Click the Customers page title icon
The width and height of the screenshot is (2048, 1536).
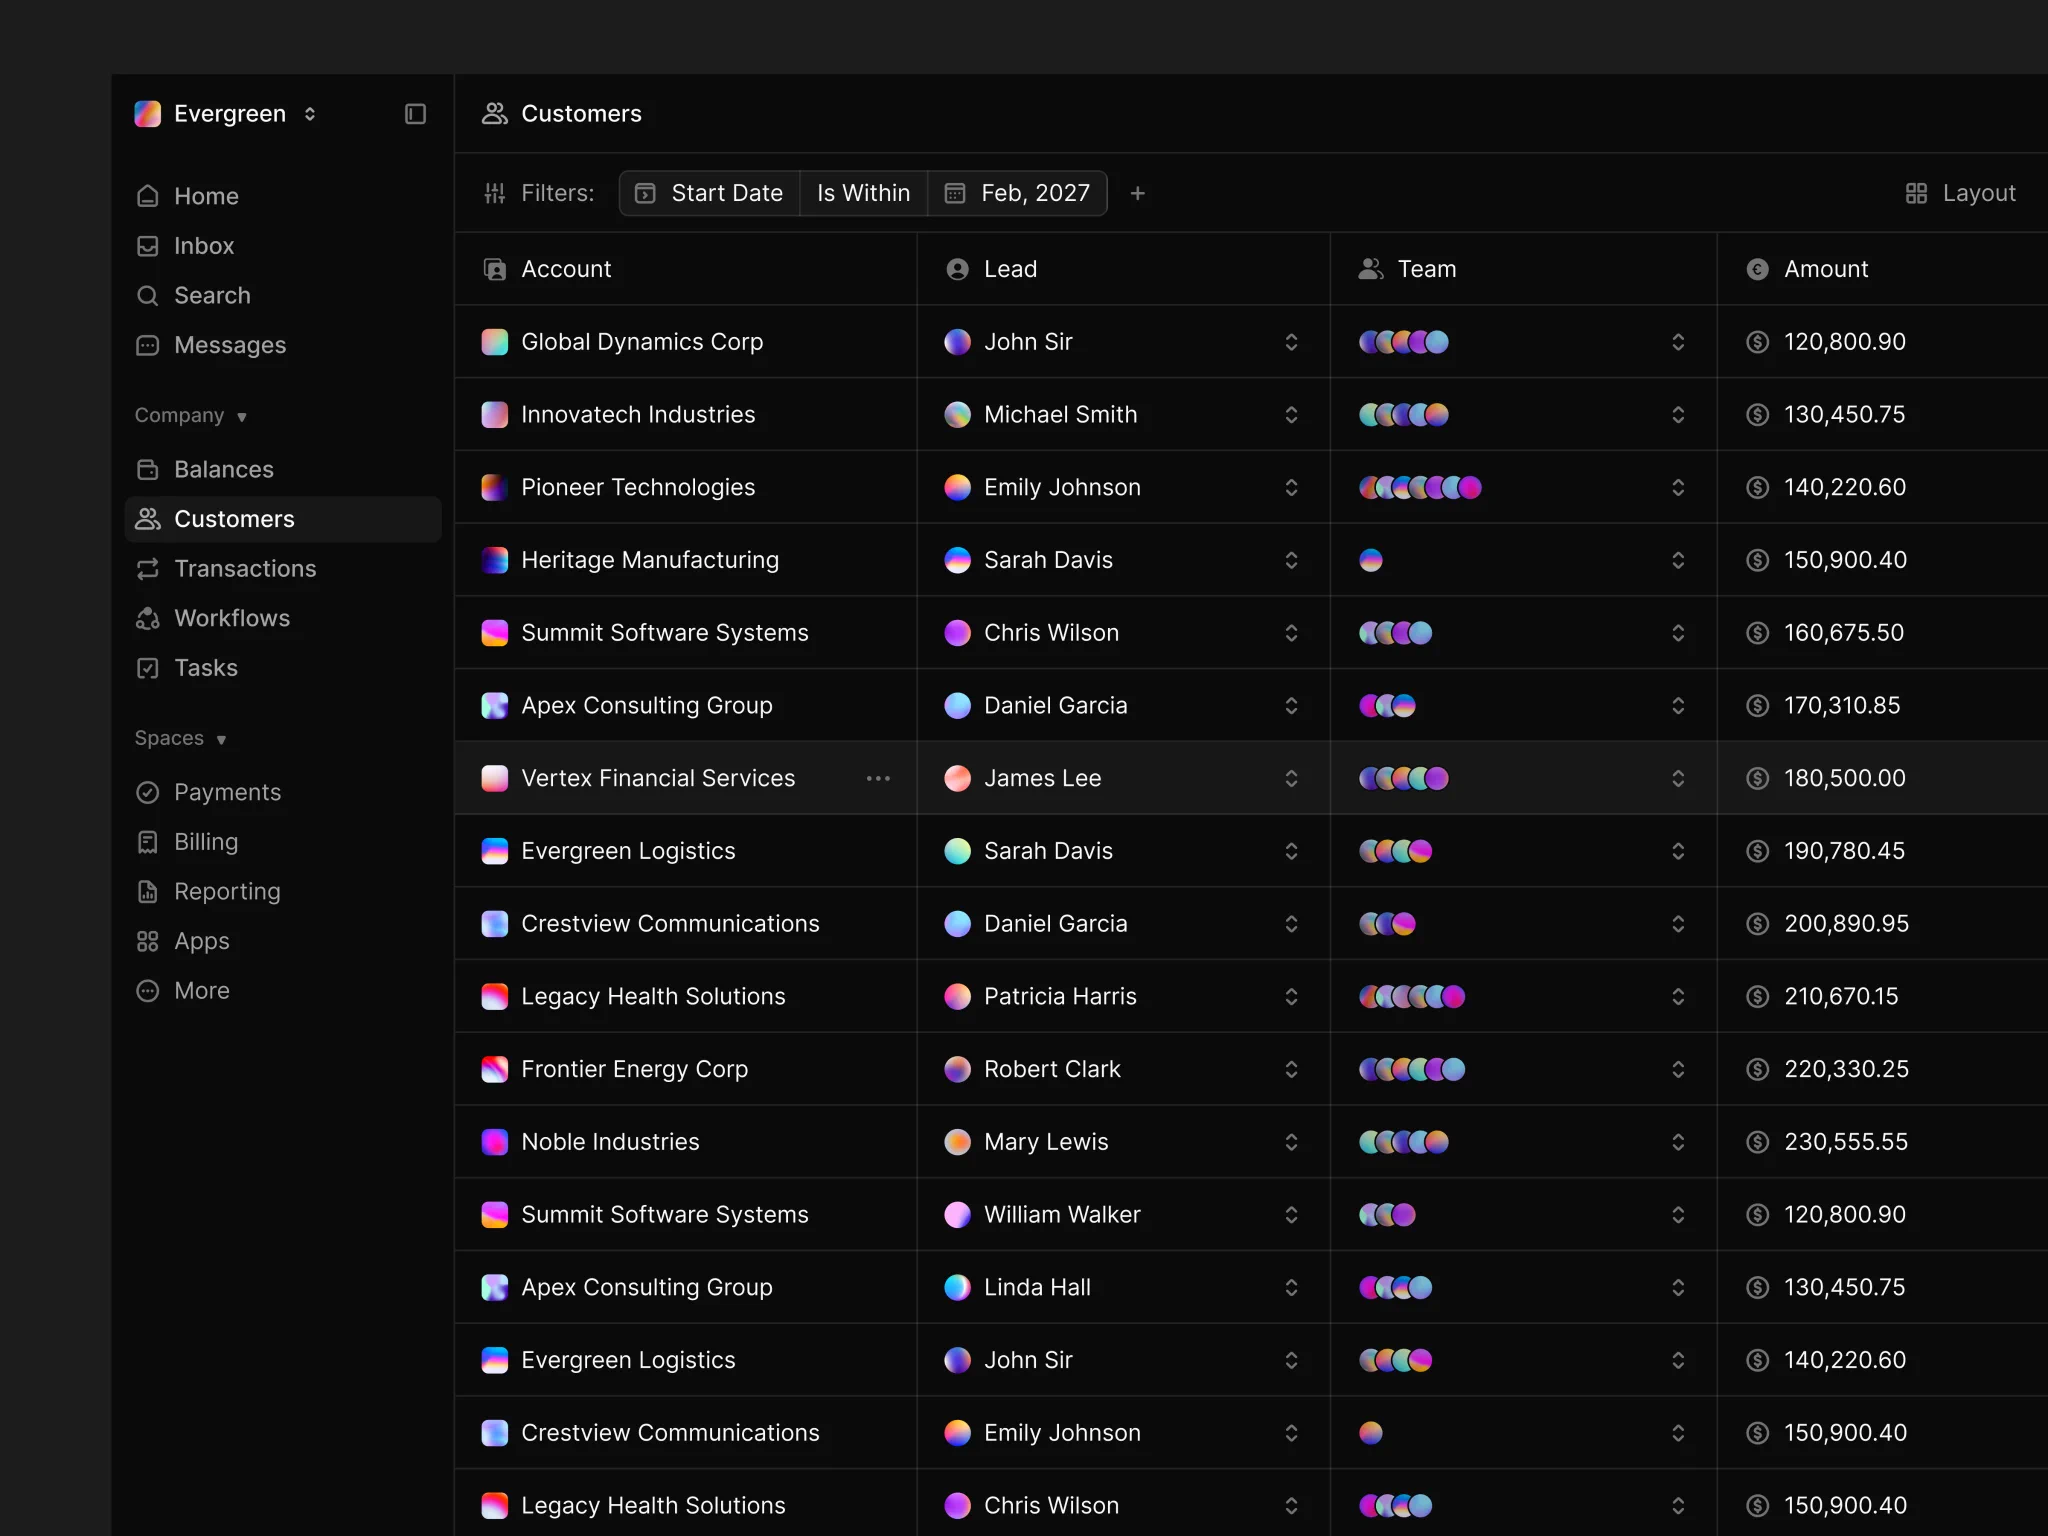495,114
